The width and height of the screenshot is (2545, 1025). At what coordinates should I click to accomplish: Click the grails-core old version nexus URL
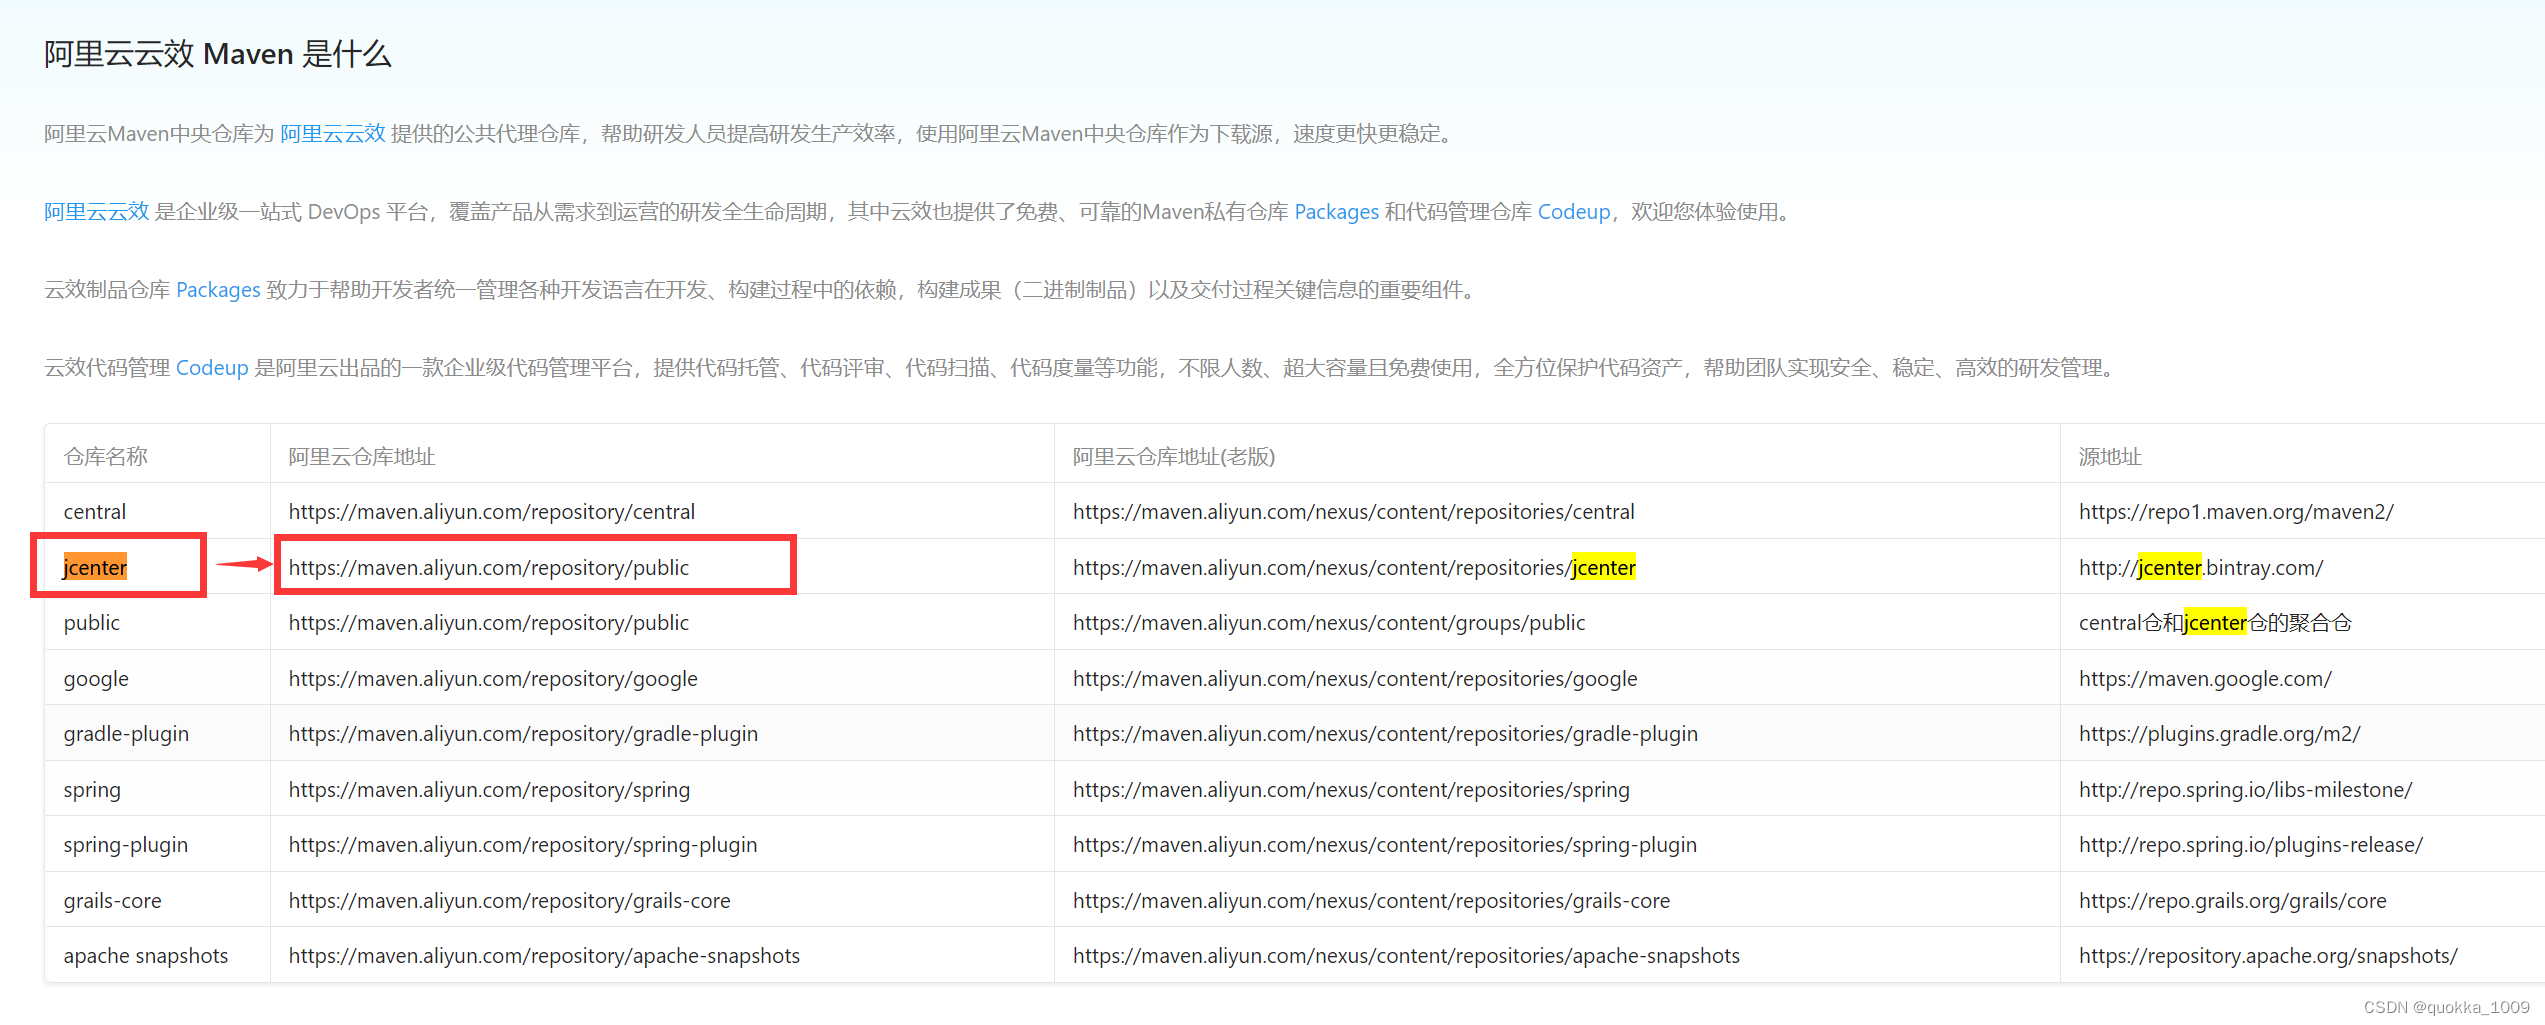pyautogui.click(x=1371, y=900)
